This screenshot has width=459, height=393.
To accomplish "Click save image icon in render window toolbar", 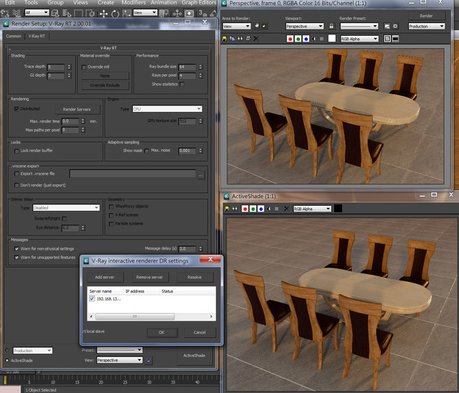I will point(224,39).
